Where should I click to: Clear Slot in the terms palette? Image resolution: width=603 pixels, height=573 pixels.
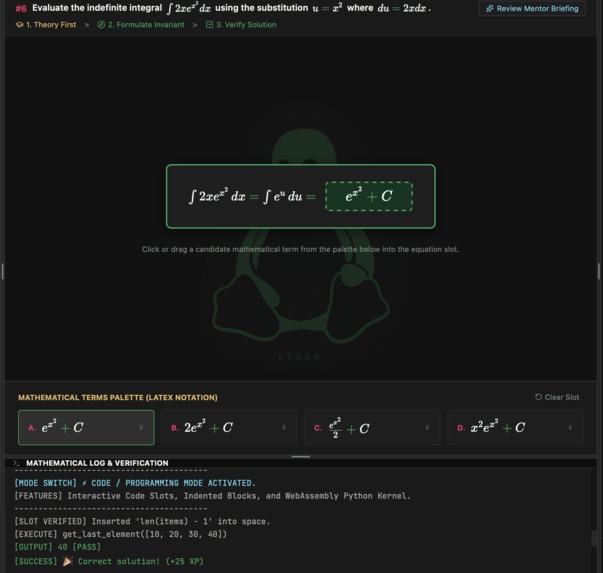click(557, 397)
